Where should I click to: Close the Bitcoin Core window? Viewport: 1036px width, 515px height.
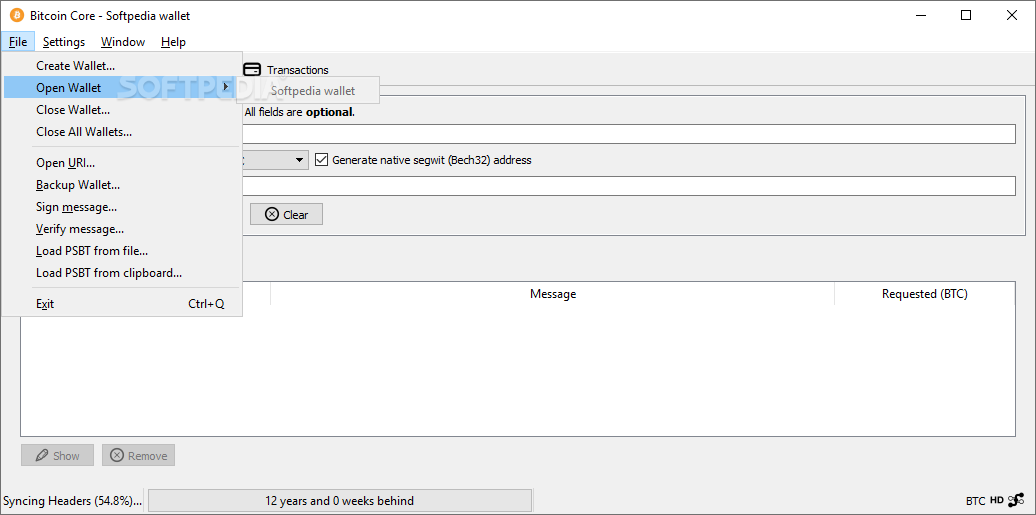click(1012, 15)
